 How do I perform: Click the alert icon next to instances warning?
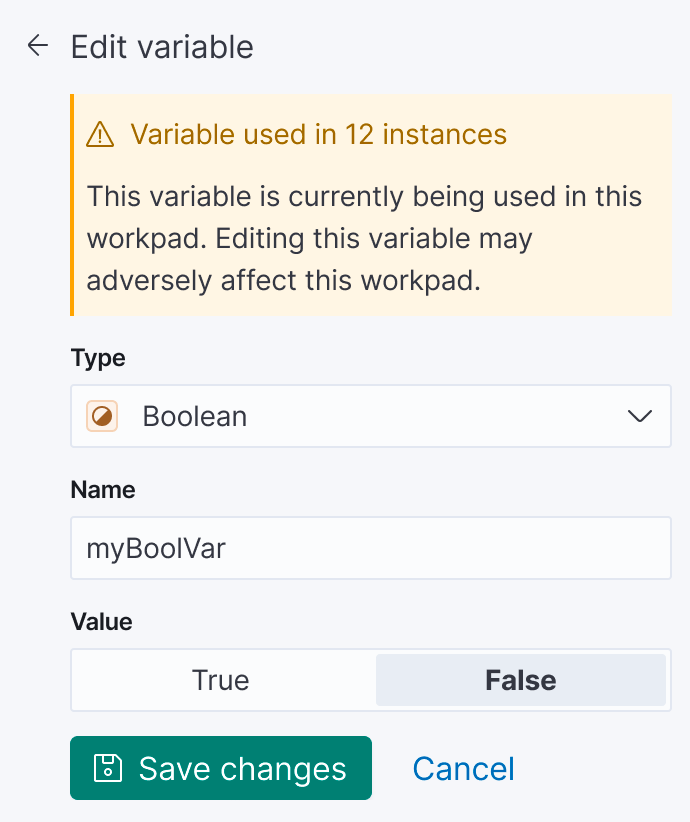pos(101,134)
